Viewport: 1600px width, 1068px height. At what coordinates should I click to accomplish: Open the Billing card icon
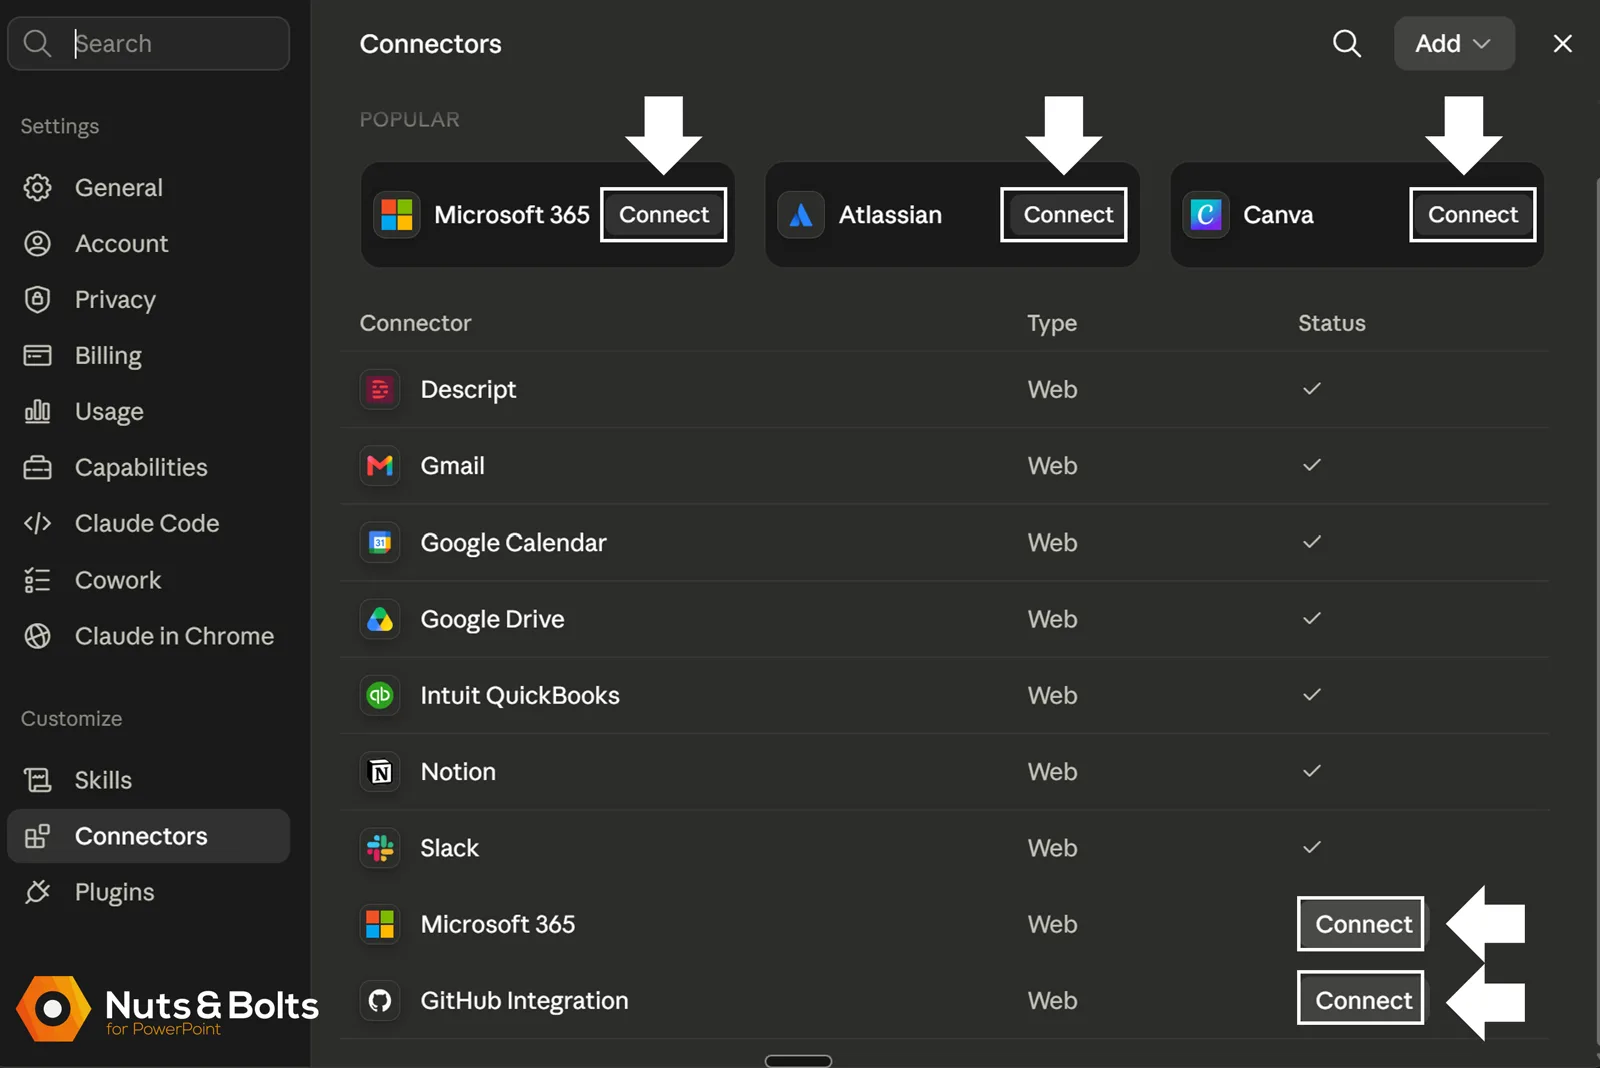[x=37, y=355]
